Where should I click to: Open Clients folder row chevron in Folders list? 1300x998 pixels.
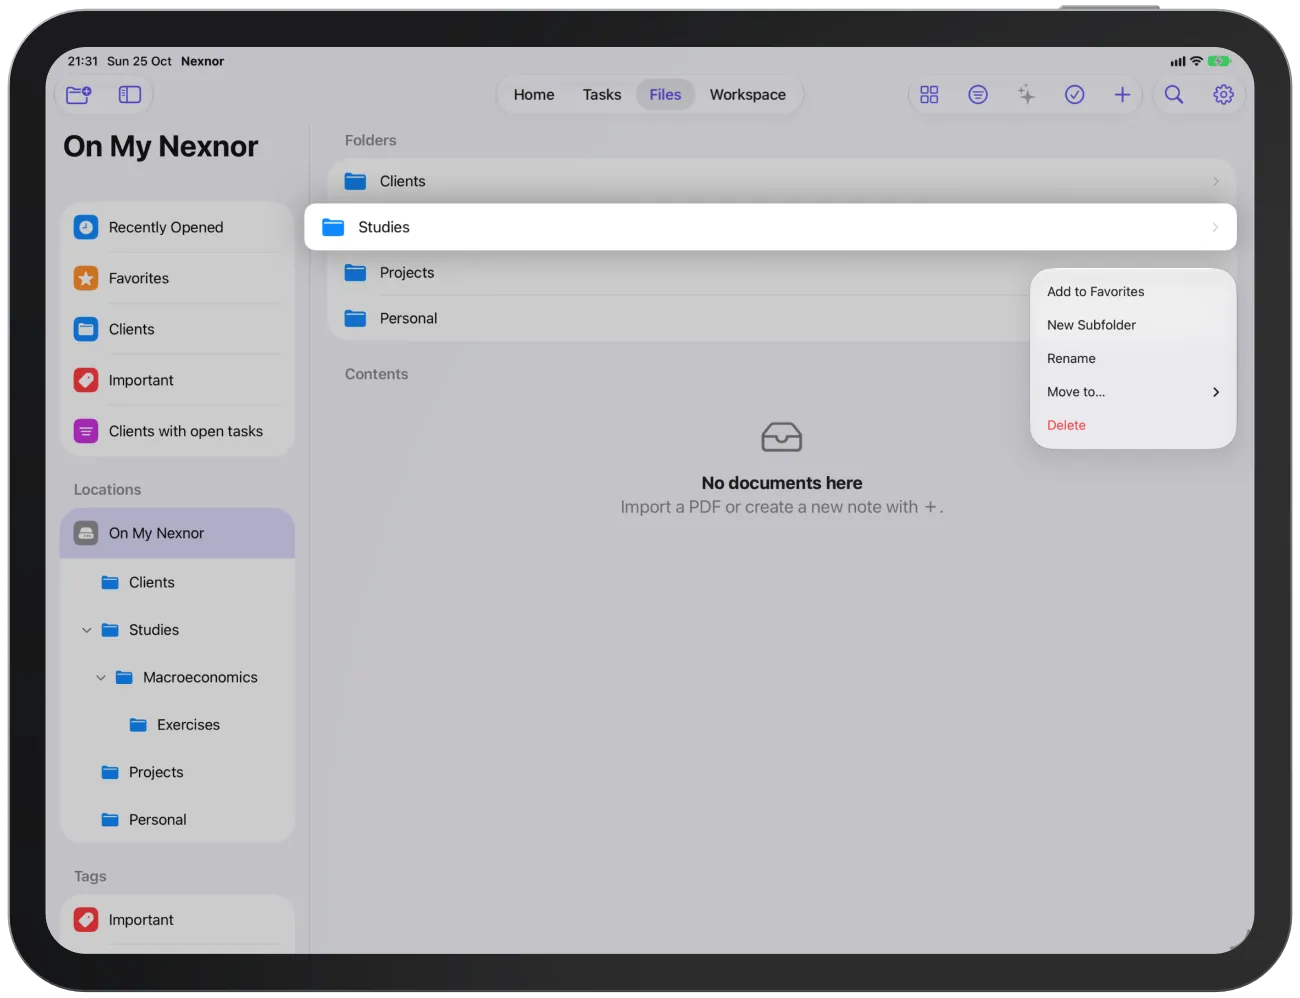1216,182
